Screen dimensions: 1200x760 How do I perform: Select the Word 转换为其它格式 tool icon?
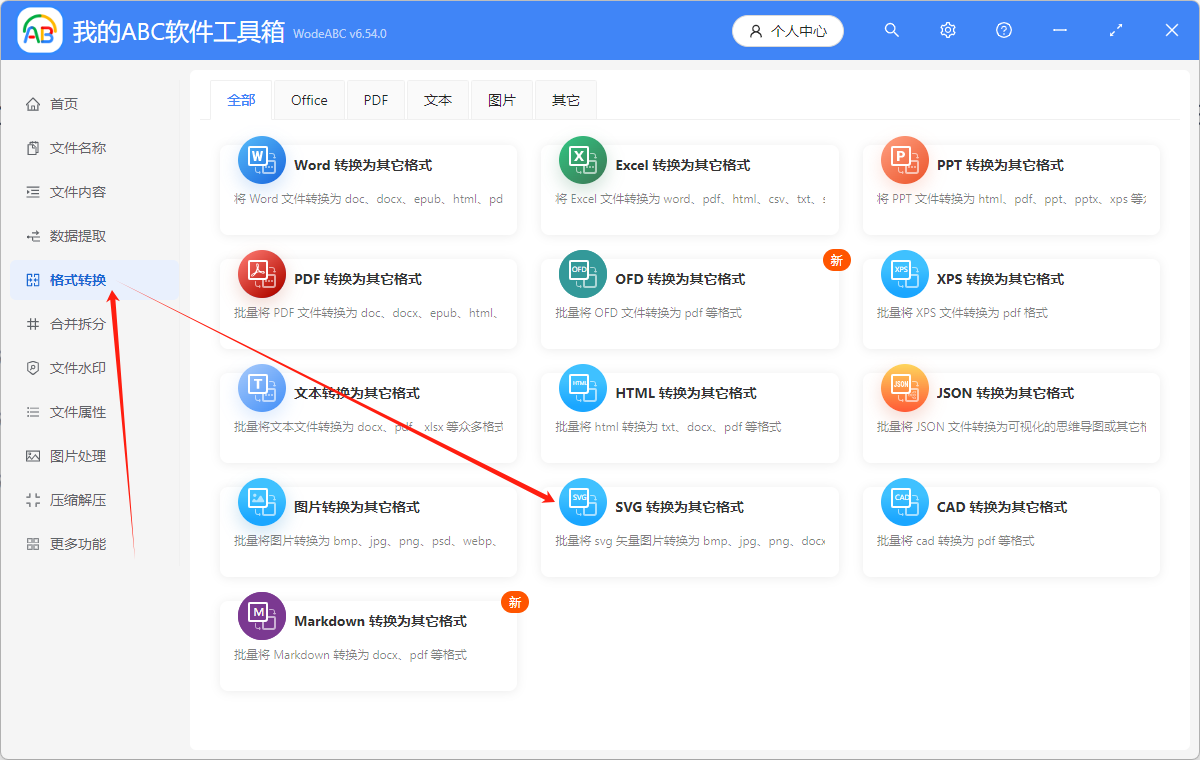[261, 159]
